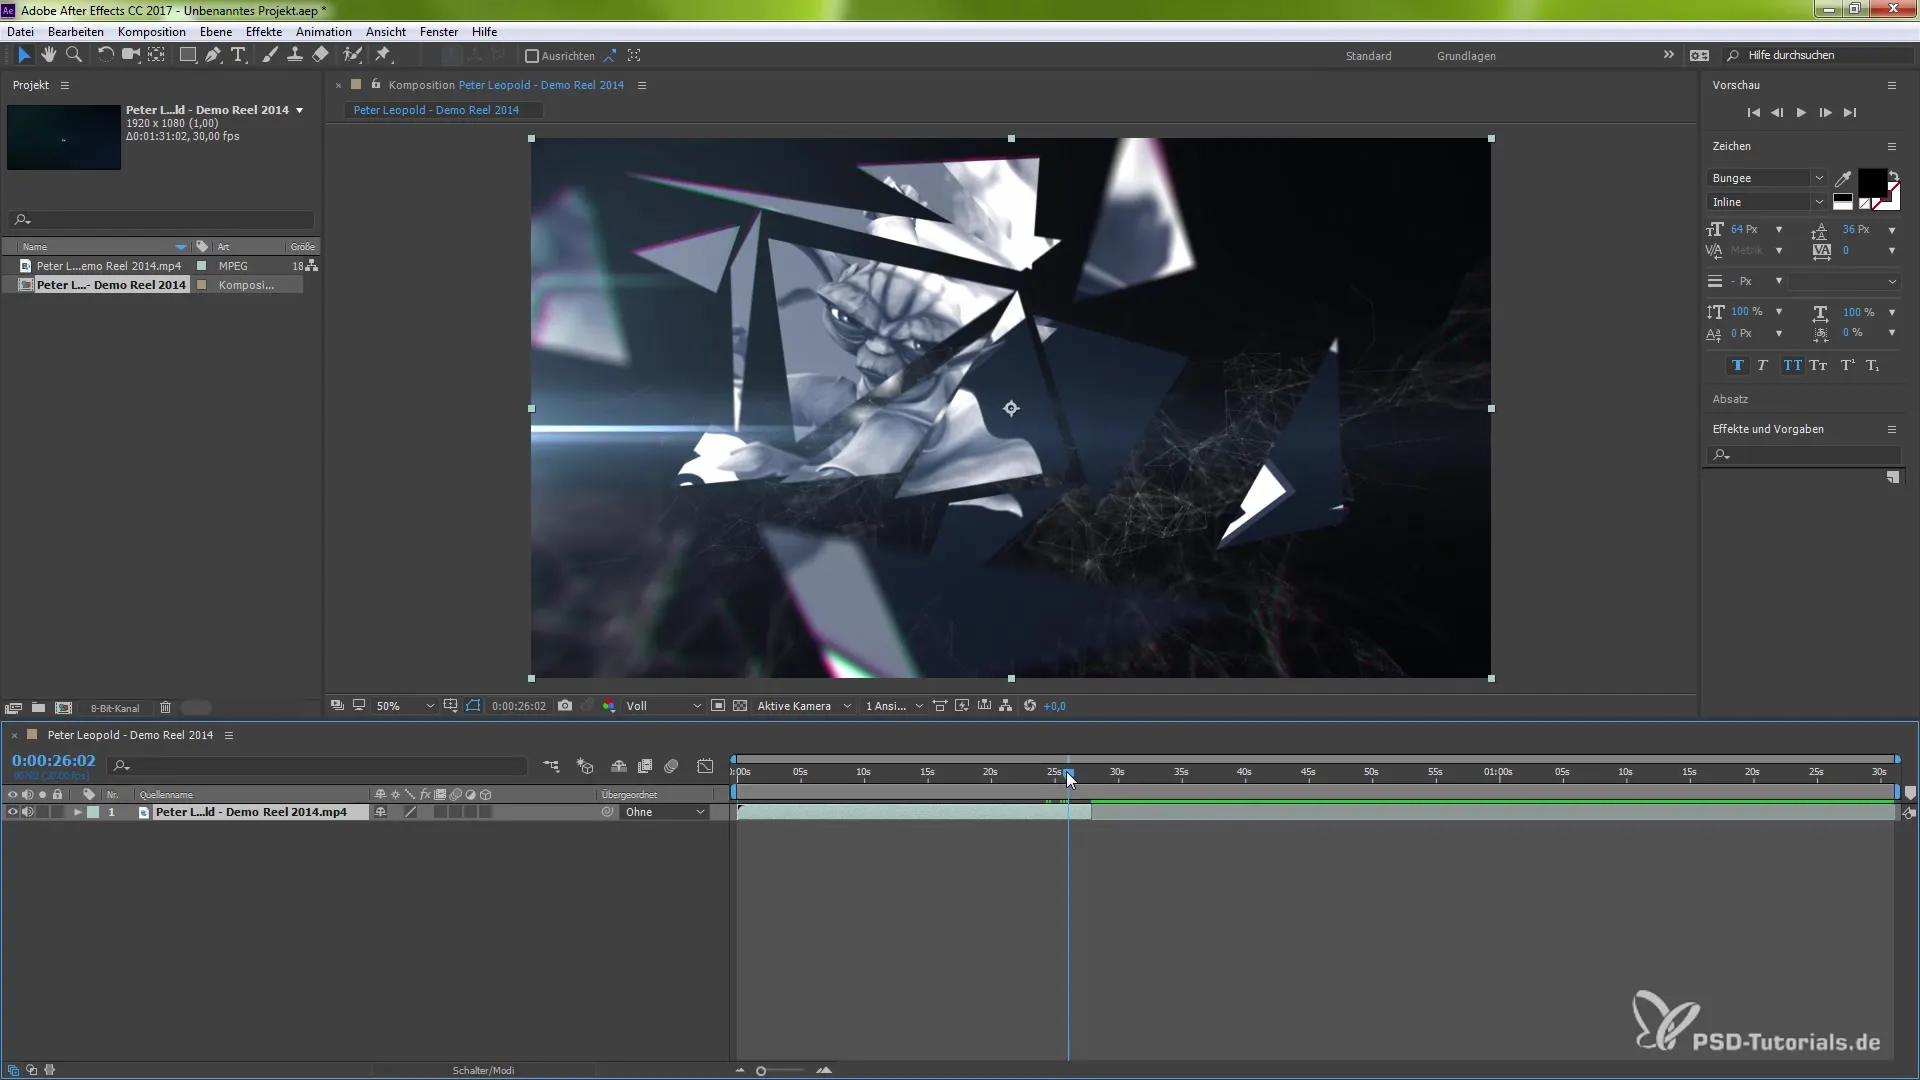Open the Bungee font family dropdown
Viewport: 1920px width, 1080px height.
1767,178
